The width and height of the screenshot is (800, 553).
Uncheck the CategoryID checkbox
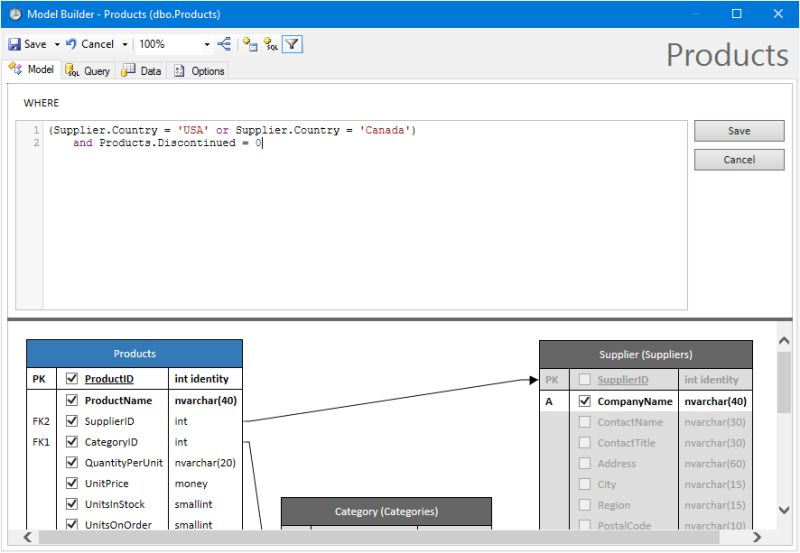pyautogui.click(x=72, y=441)
